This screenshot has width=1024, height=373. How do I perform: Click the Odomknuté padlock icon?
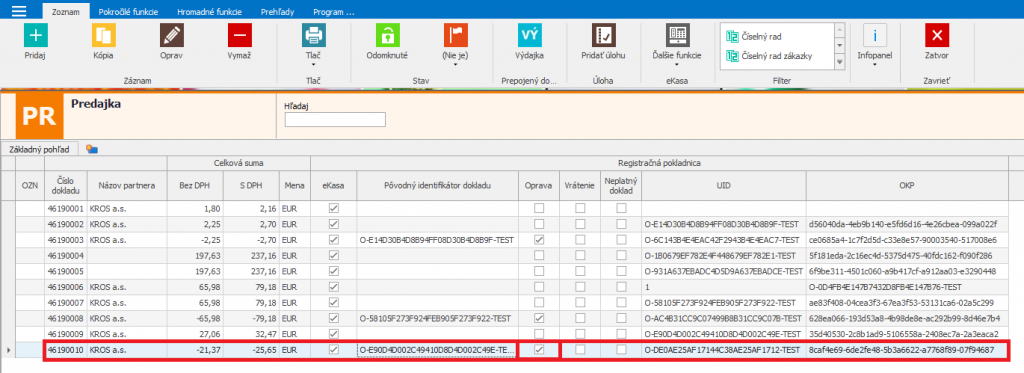(387, 35)
